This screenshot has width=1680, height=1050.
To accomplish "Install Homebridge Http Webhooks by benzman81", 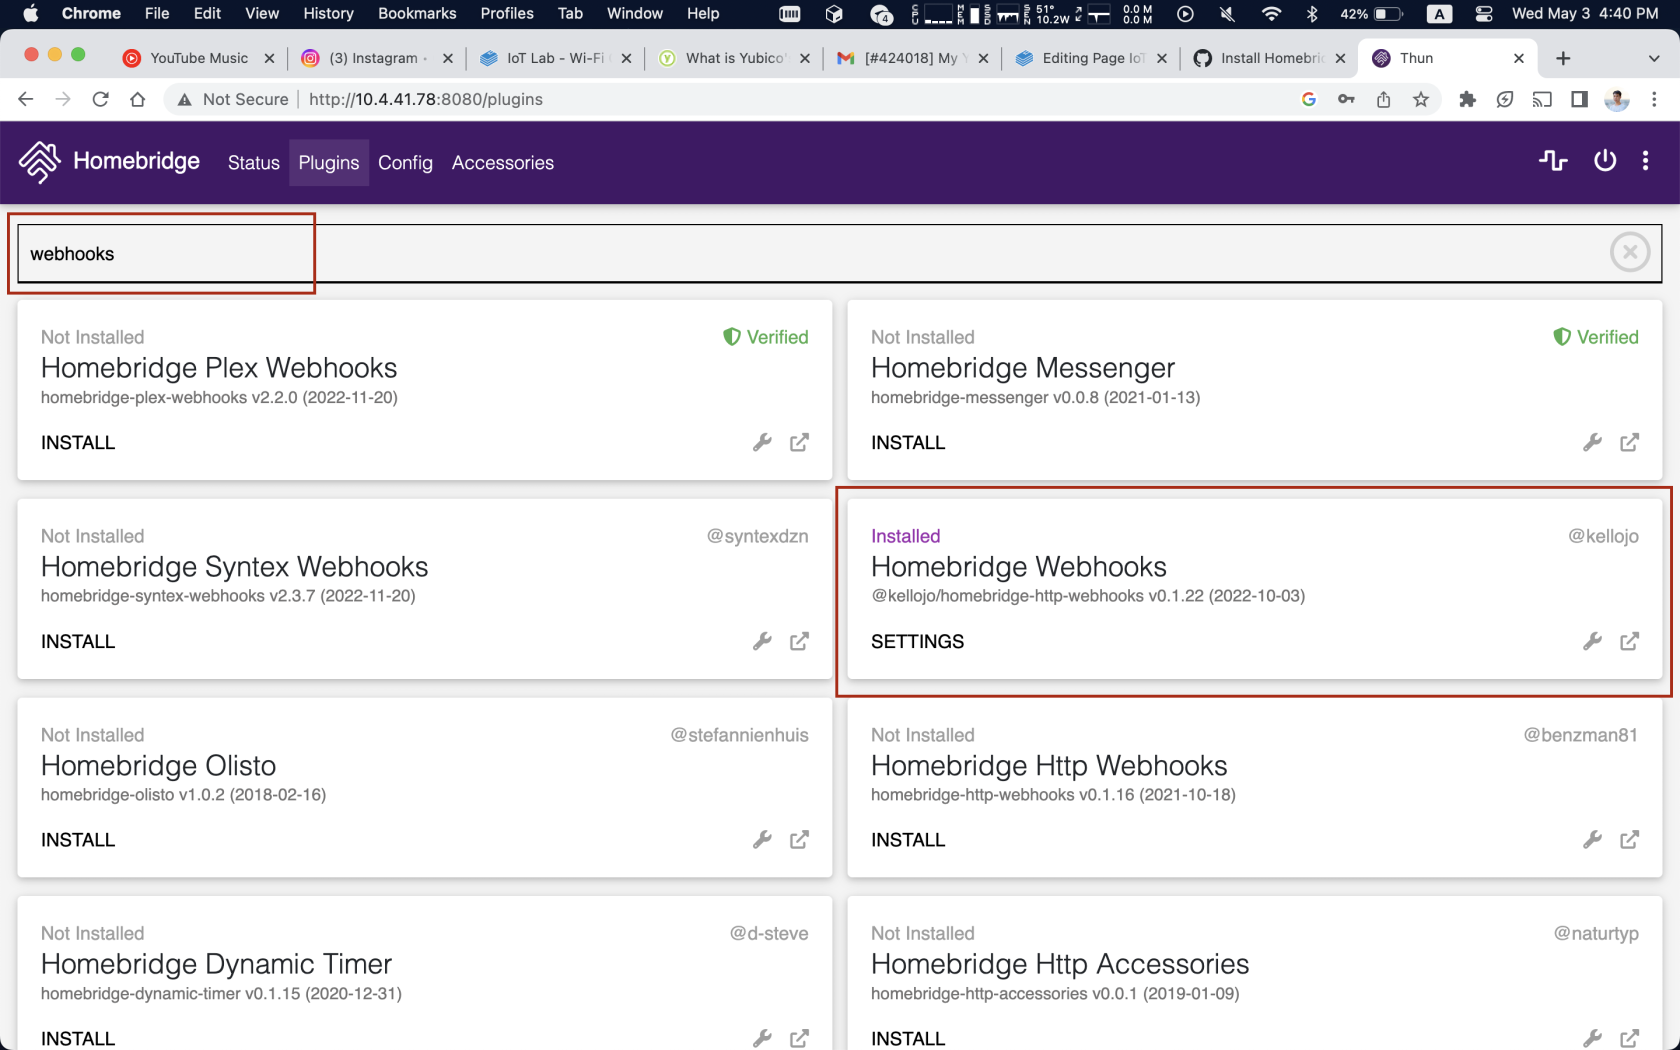I will (x=908, y=840).
